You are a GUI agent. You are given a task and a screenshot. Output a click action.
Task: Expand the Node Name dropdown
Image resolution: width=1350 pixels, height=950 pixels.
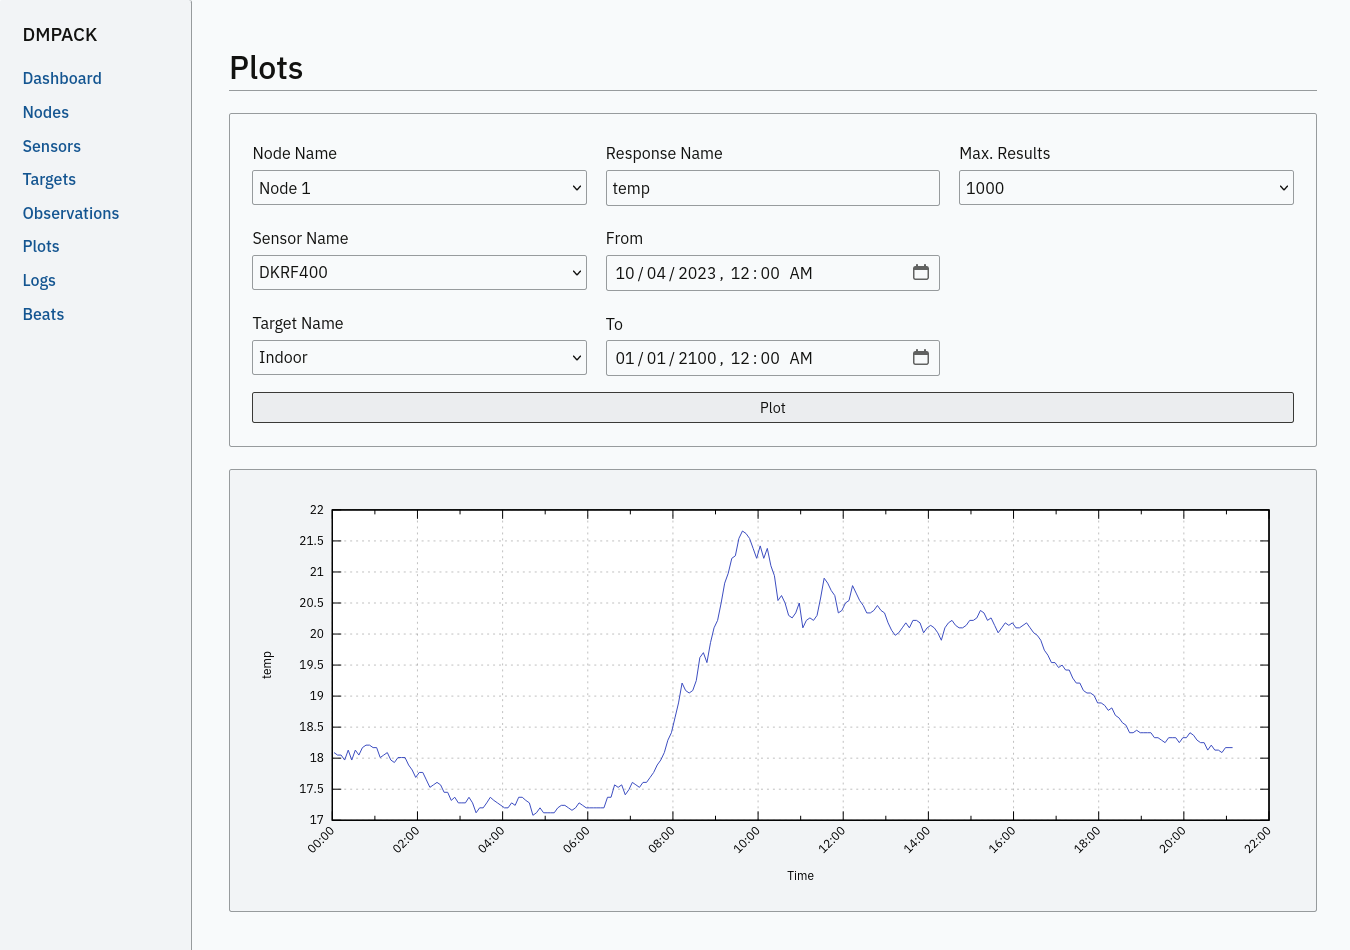pyautogui.click(x=419, y=188)
